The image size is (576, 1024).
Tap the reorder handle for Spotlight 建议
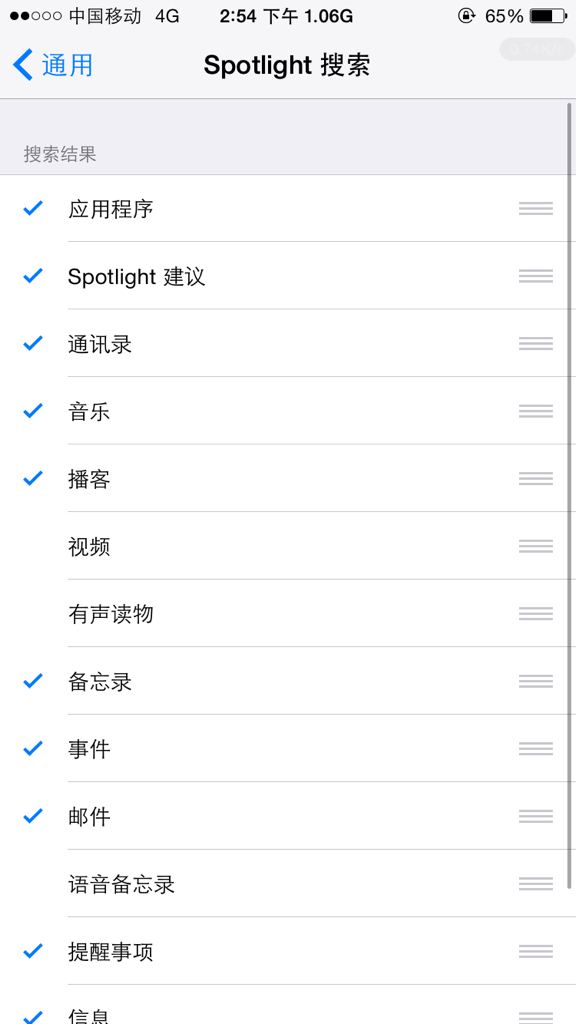[536, 276]
